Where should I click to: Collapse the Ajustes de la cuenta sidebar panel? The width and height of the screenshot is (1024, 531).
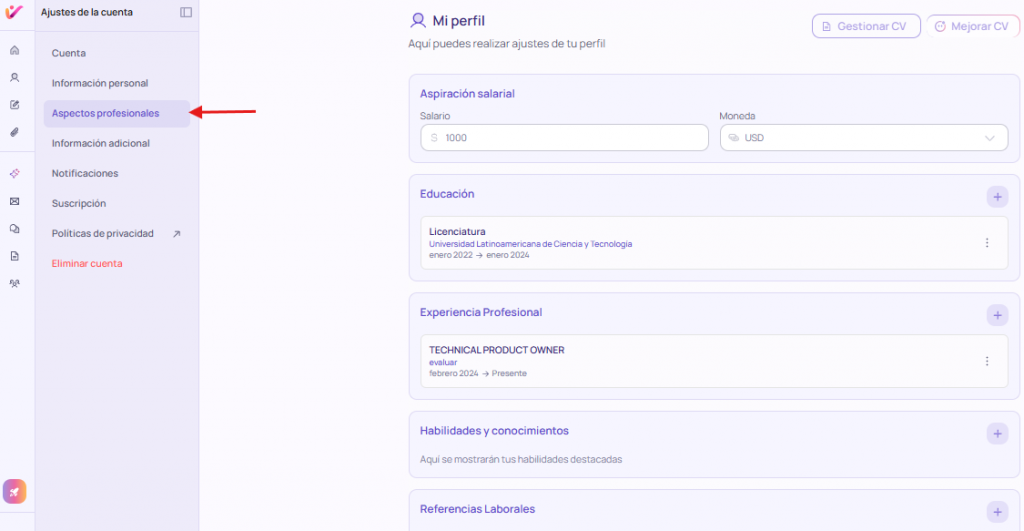[186, 12]
